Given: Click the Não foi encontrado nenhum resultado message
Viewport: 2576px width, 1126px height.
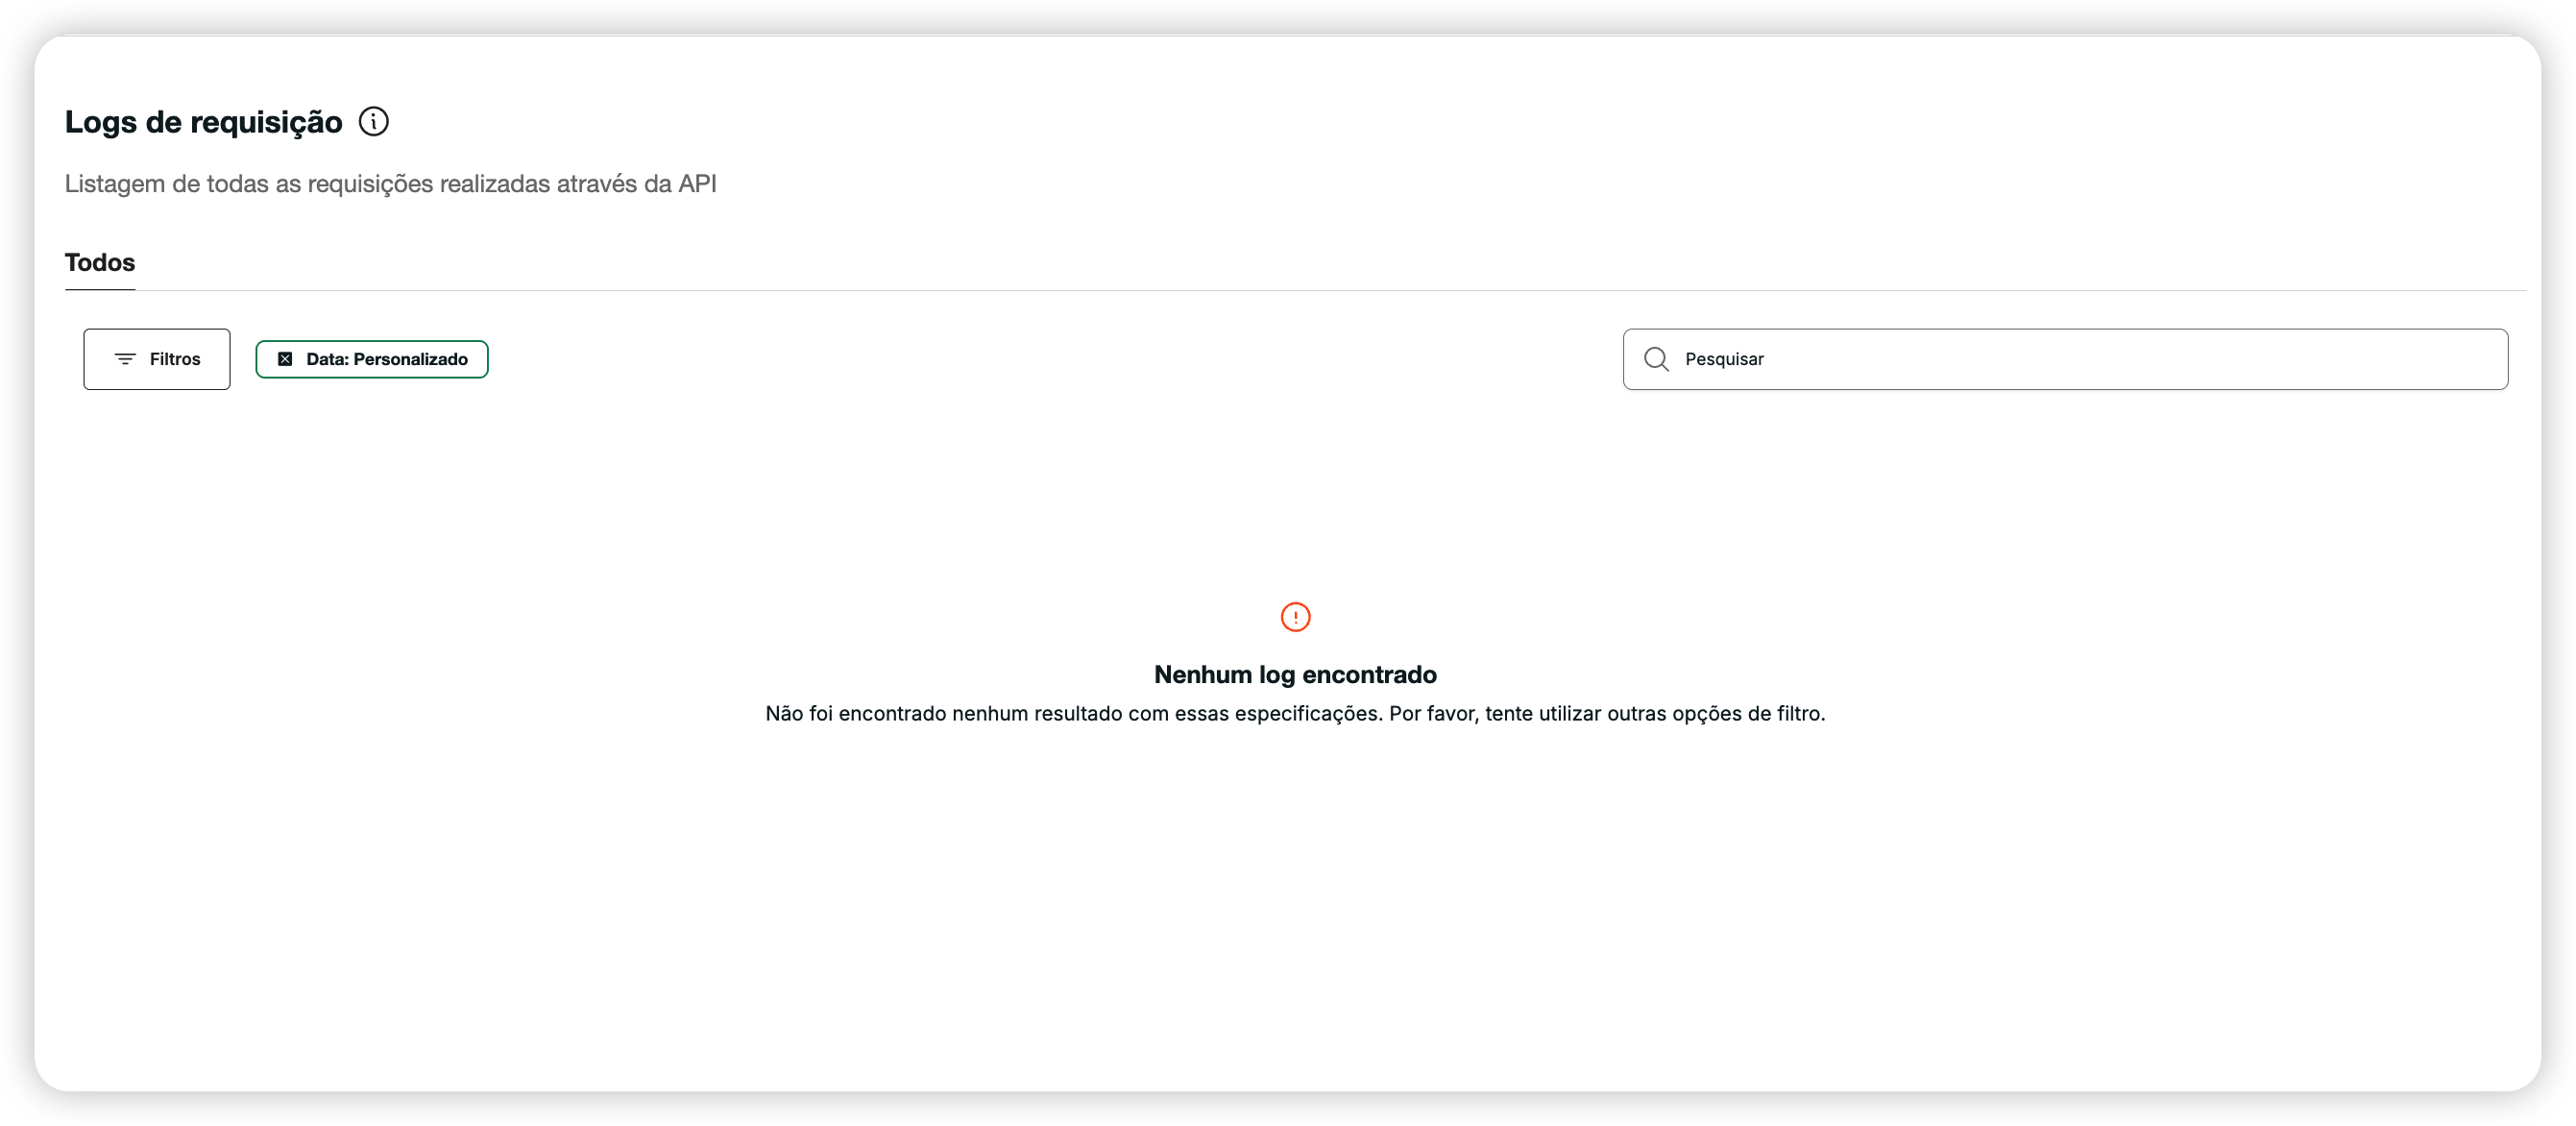Looking at the screenshot, I should point(1295,714).
